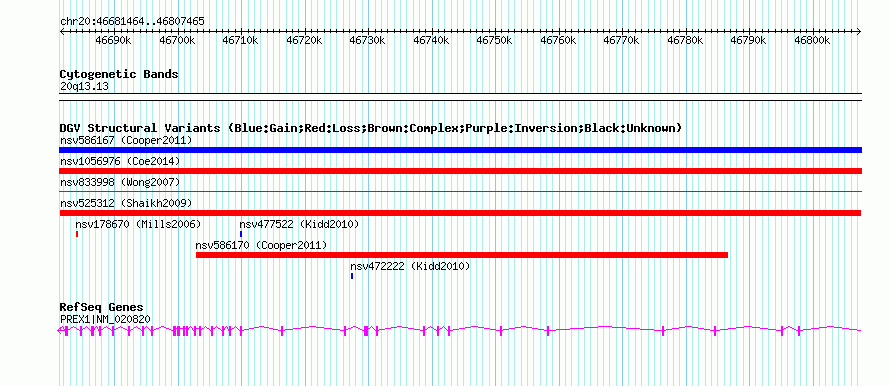Select the red nsv586170 Cooper2011 bar
890x386 pixels.
[x=461, y=255]
